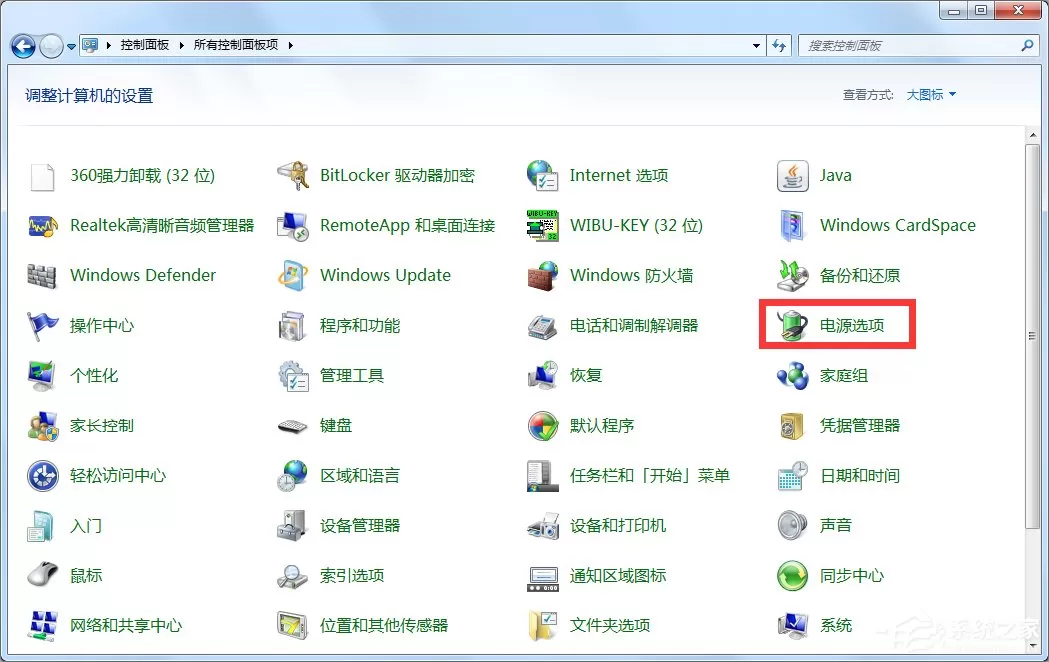1049x662 pixels.
Task: Click the Internet 选项 globe icon
Action: [543, 176]
